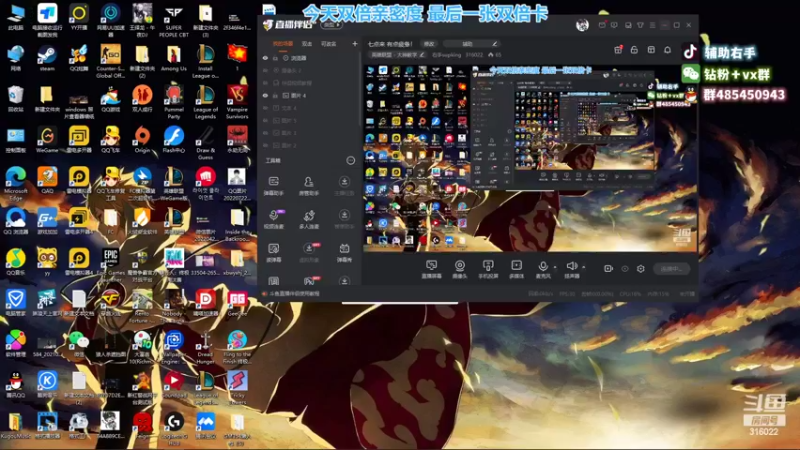
Task: Click the modify button next to stream title
Action: (x=429, y=44)
